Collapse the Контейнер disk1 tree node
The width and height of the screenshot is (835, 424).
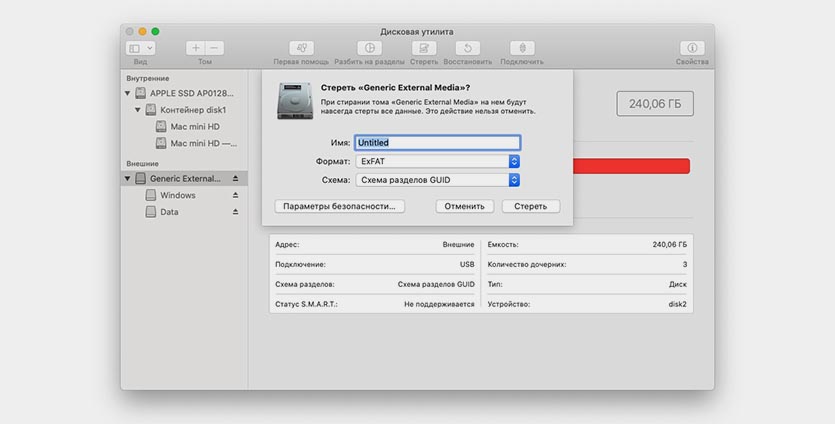137,110
